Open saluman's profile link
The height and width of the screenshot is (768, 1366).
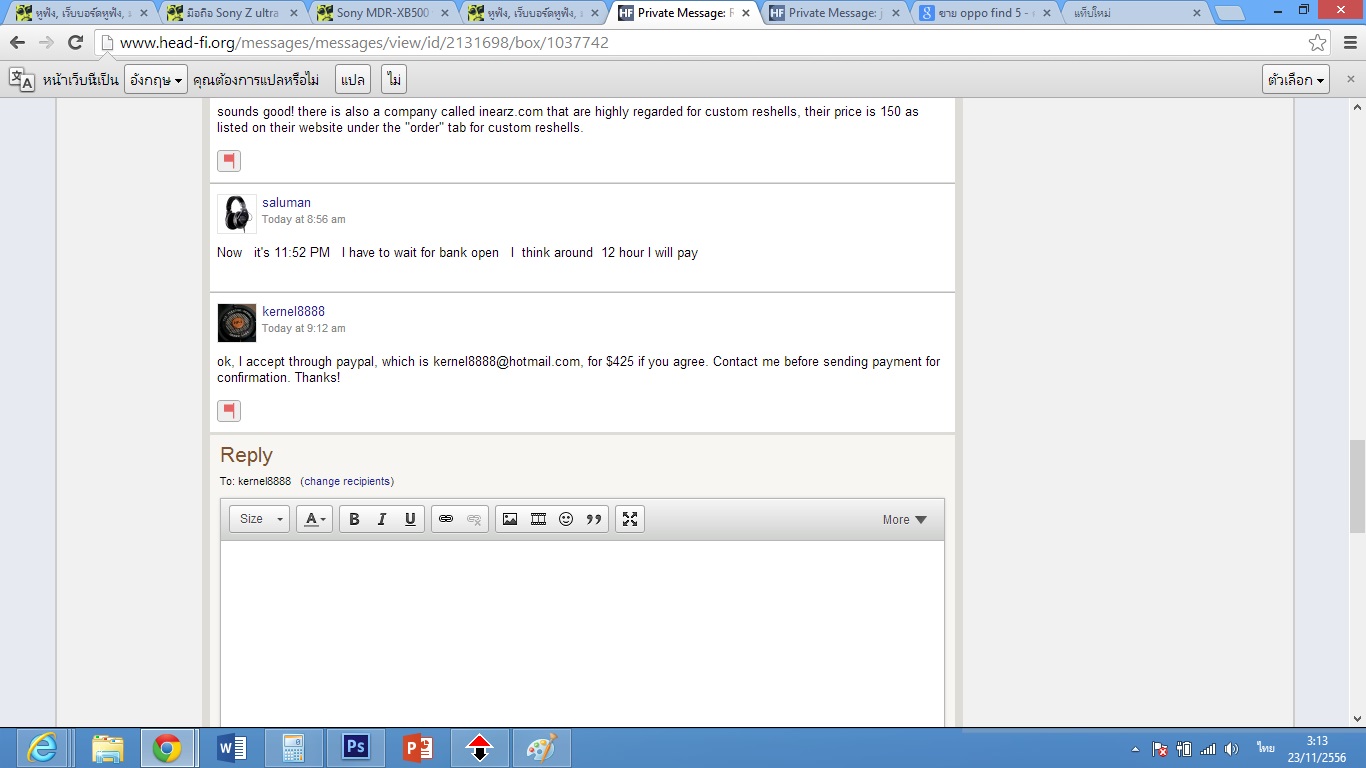pyautogui.click(x=286, y=202)
